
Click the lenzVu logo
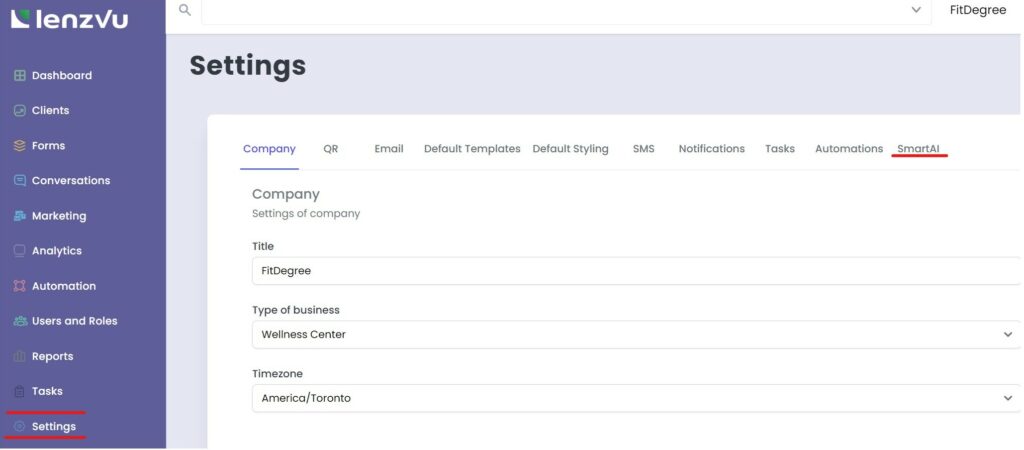[70, 18]
